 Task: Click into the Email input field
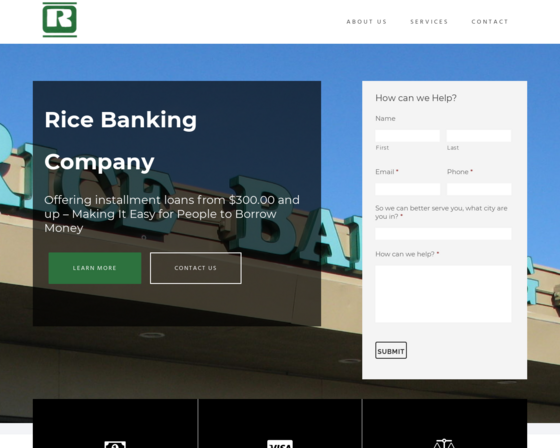pyautogui.click(x=408, y=189)
